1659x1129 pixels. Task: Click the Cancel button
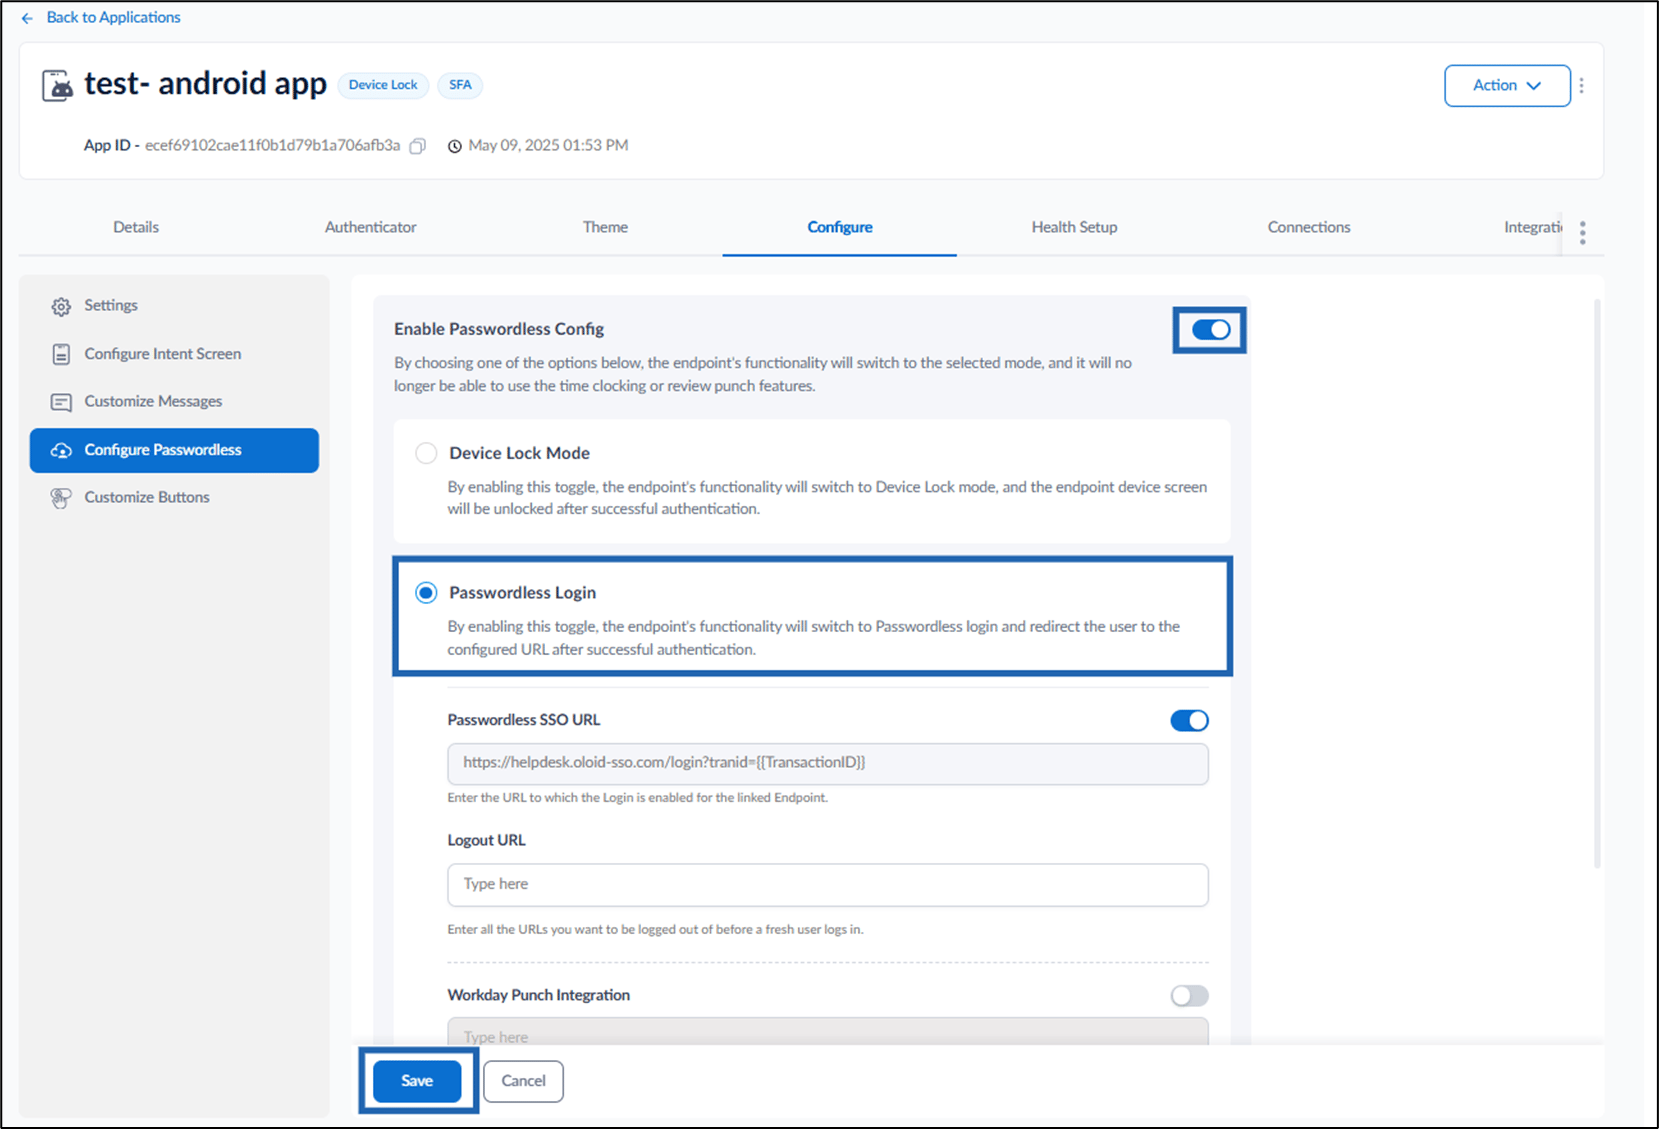coord(523,1081)
